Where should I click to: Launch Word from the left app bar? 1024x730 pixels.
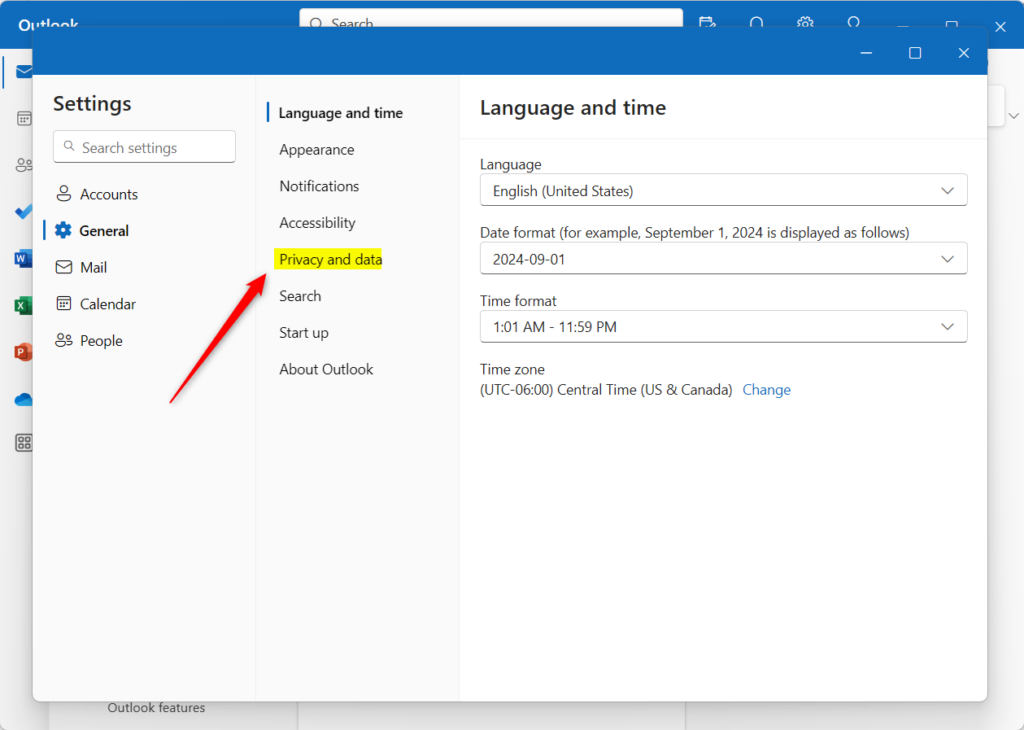[x=22, y=259]
